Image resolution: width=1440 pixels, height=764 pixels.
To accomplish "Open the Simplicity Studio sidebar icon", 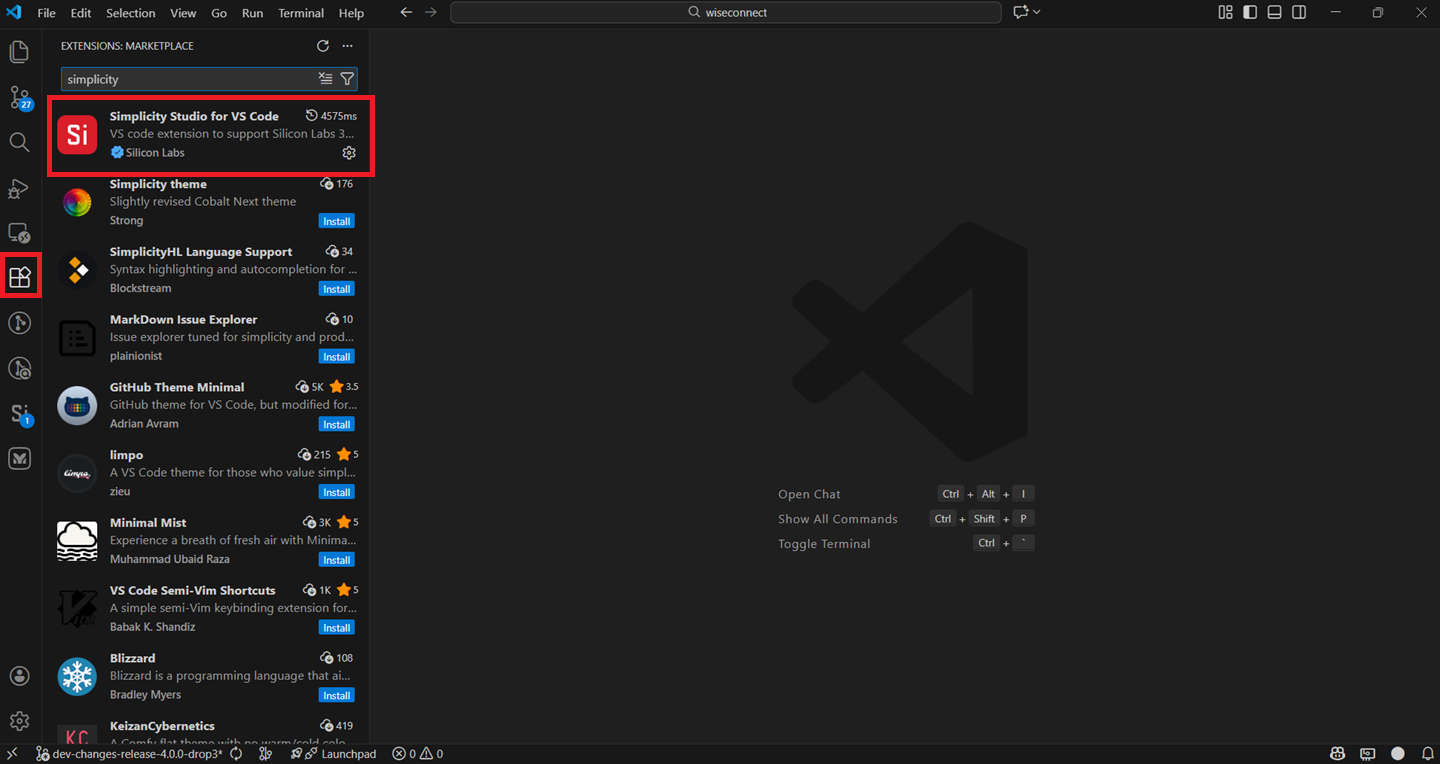I will point(20,413).
